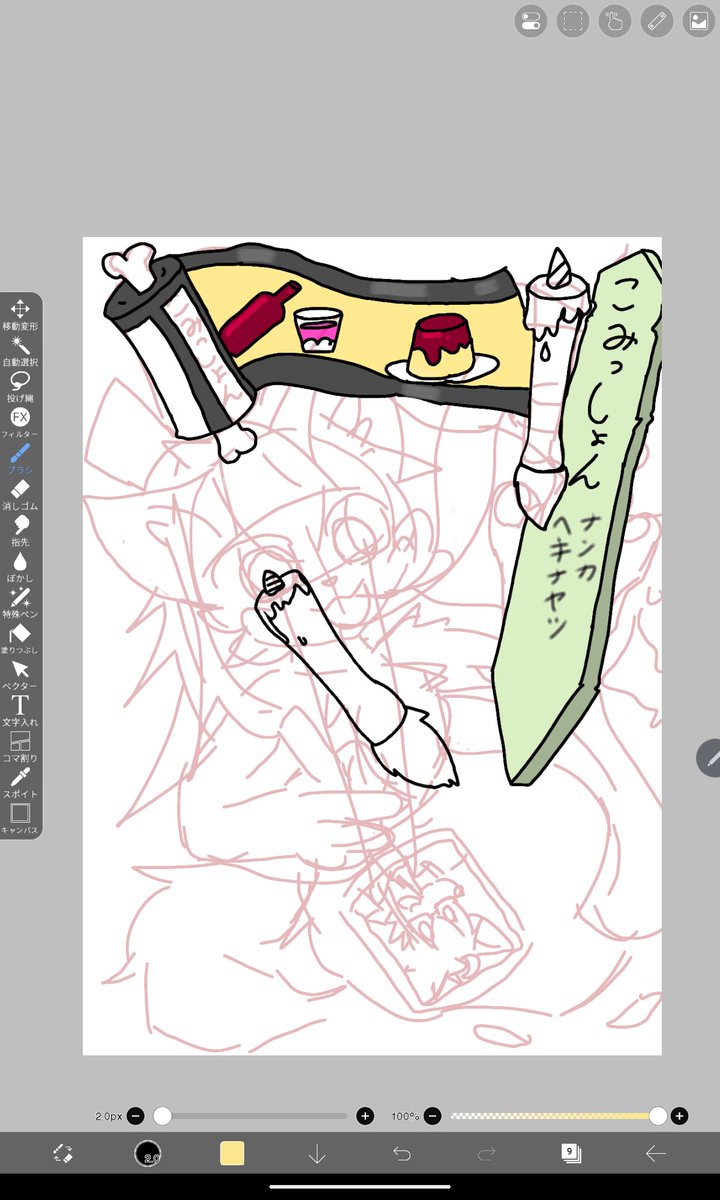This screenshot has height=1200, width=720.
Task: Click the red wine bottle drawing on the canvas
Action: point(258,318)
